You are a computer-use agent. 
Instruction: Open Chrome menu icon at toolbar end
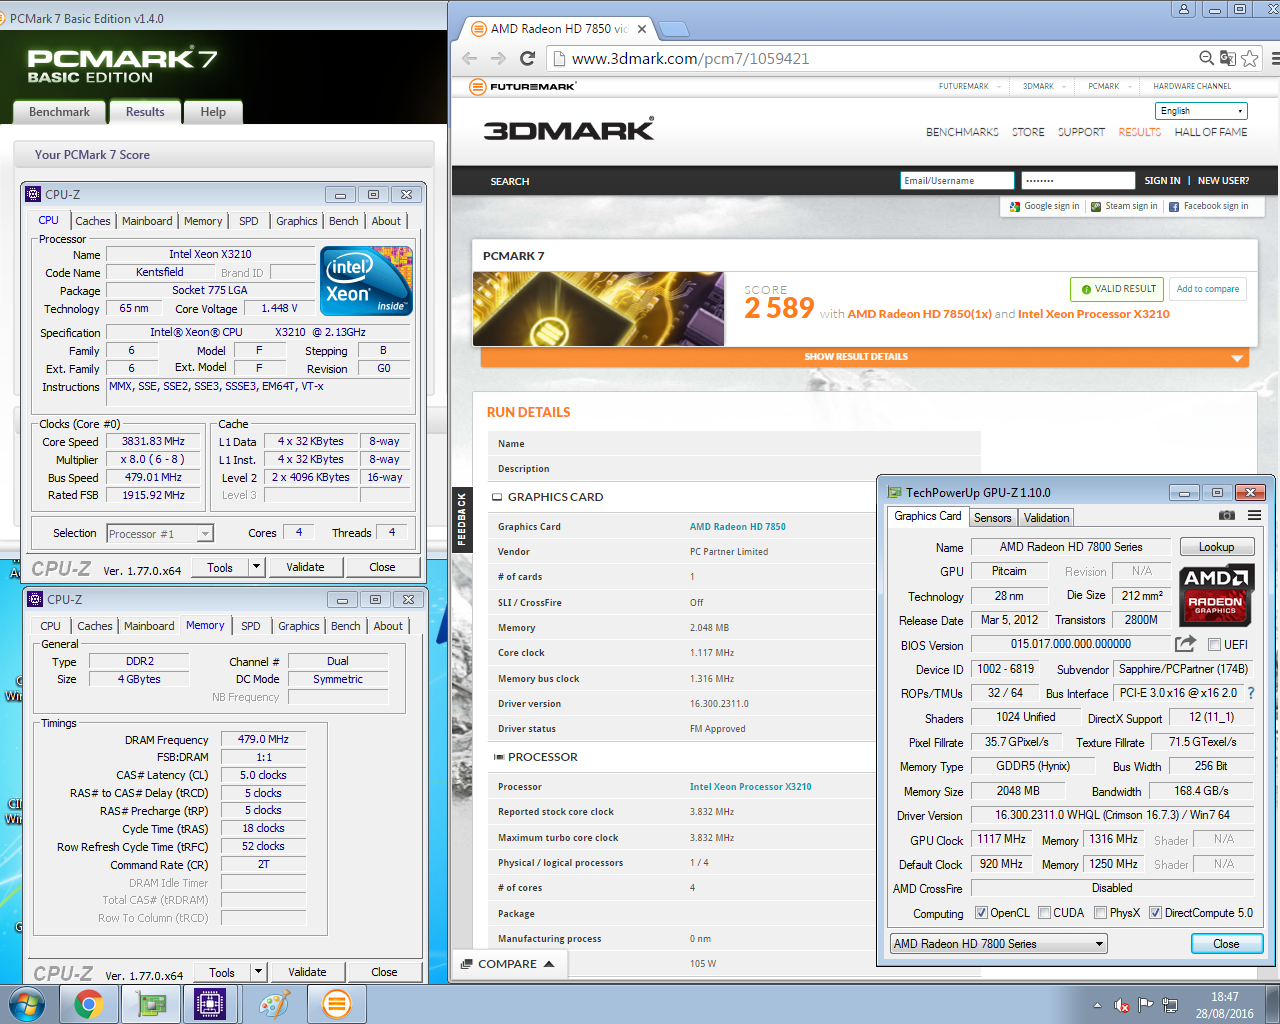(x=1275, y=58)
